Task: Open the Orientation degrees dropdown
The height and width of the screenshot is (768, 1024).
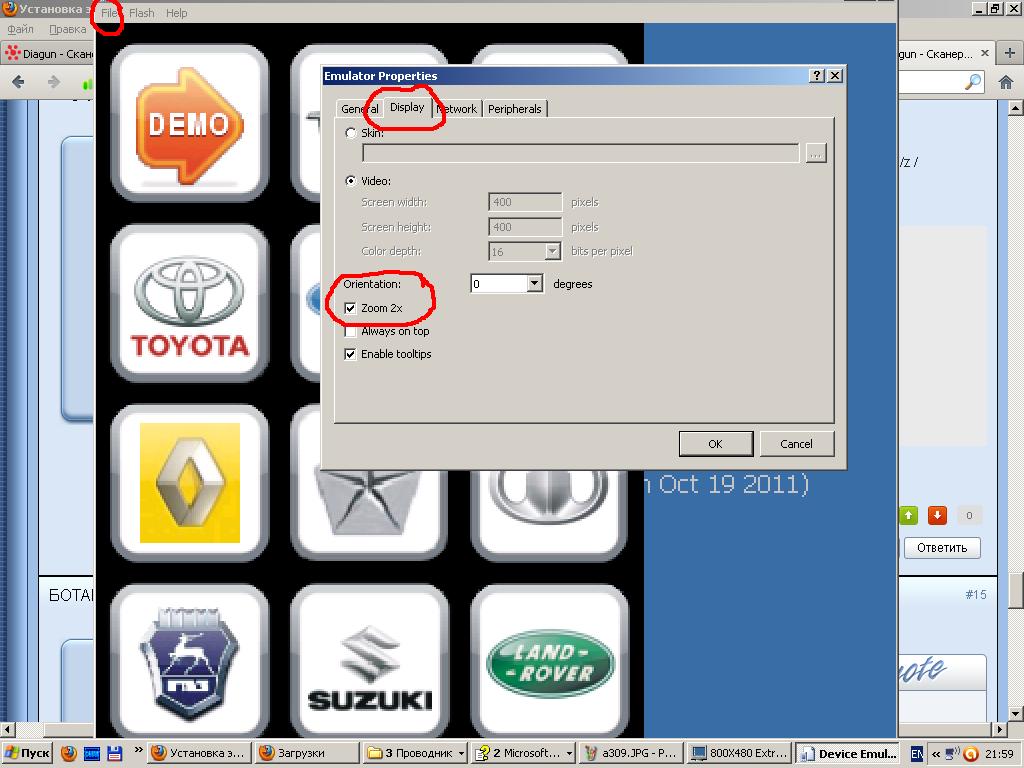Action: pyautogui.click(x=535, y=283)
